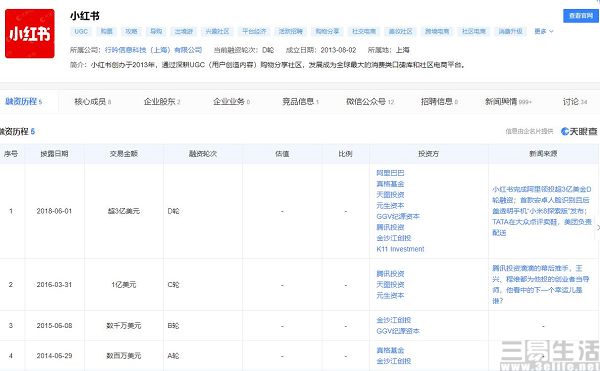Select the 出境游 tag
Image resolution: width=600 pixels, height=371 pixels.
click(184, 31)
